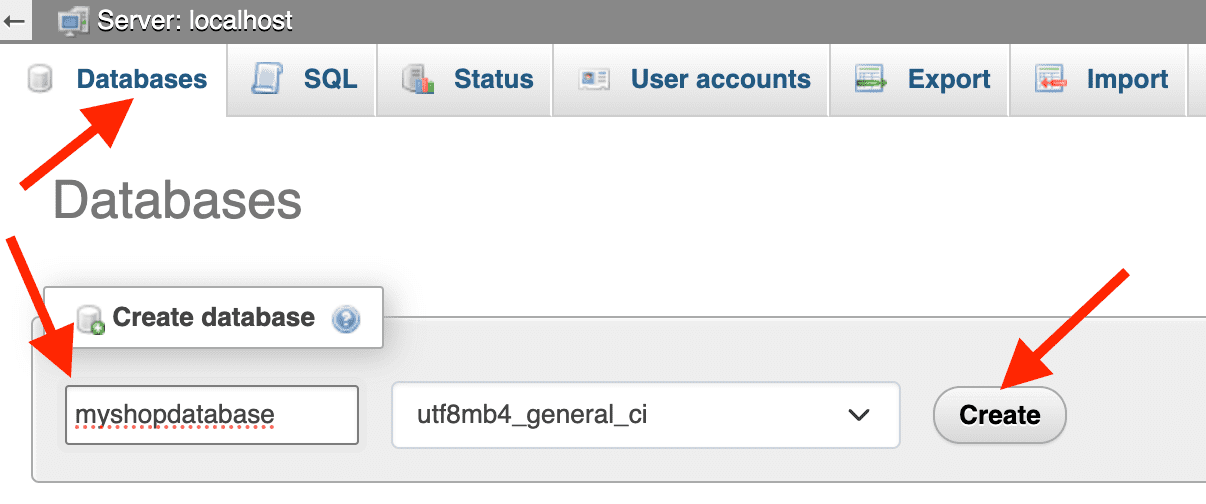Click the Databases tab cylinder icon
The height and width of the screenshot is (504, 1206).
(x=40, y=80)
